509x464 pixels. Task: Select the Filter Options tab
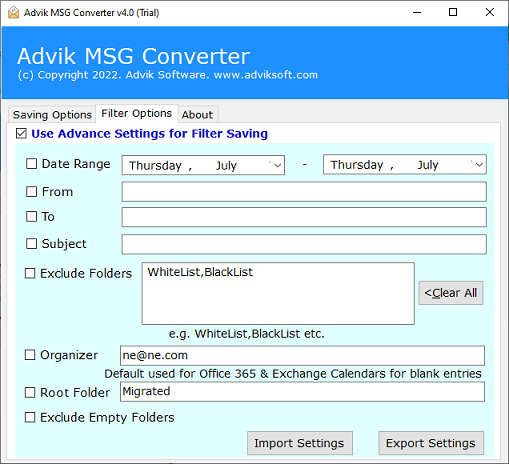click(137, 113)
